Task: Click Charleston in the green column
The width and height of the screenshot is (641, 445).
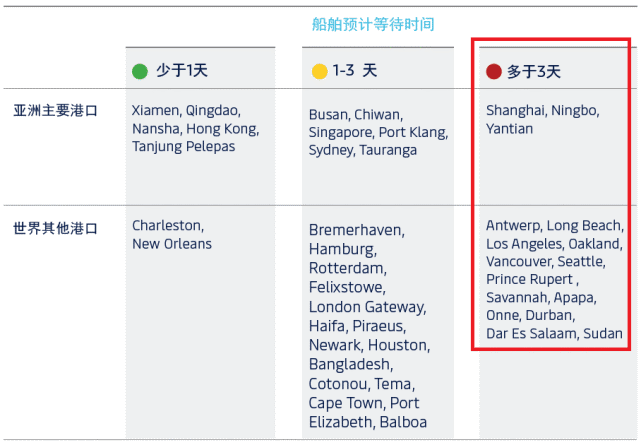Action: click(167, 226)
